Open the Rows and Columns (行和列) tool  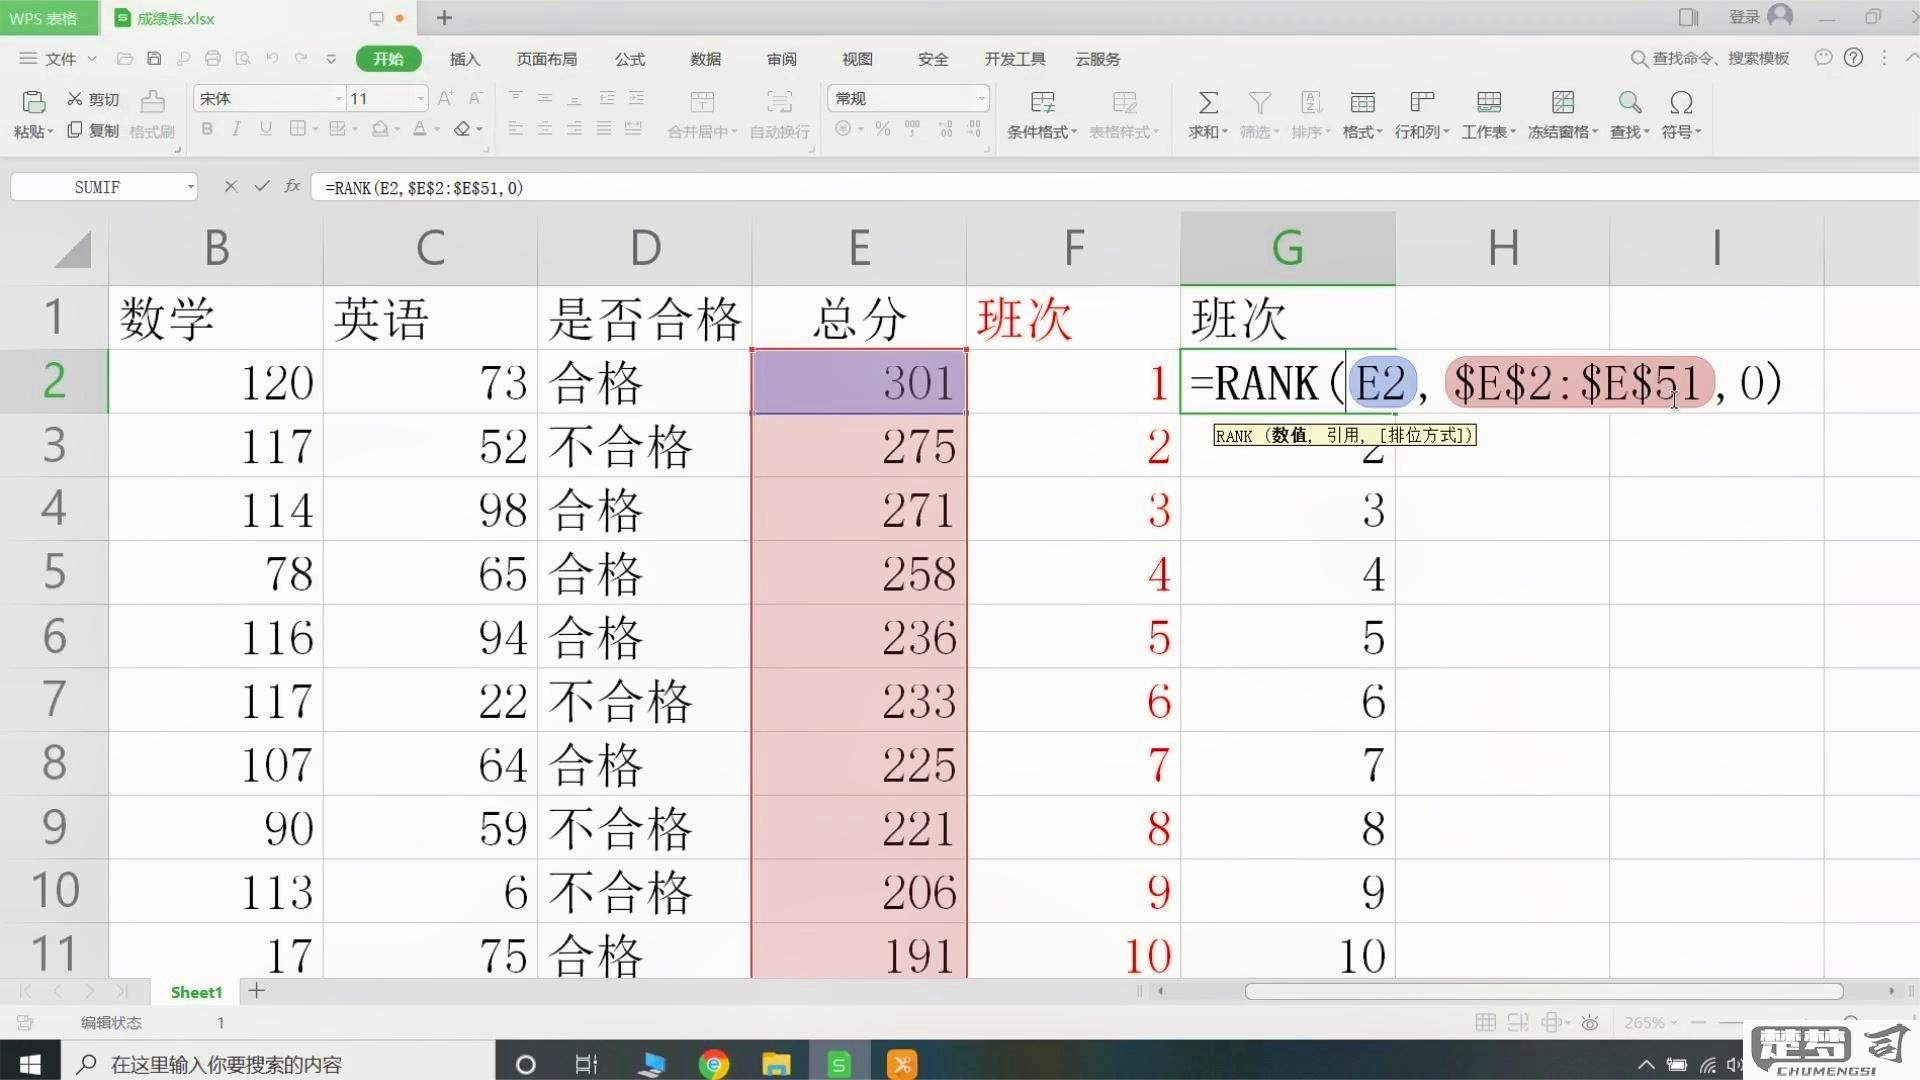1422,114
